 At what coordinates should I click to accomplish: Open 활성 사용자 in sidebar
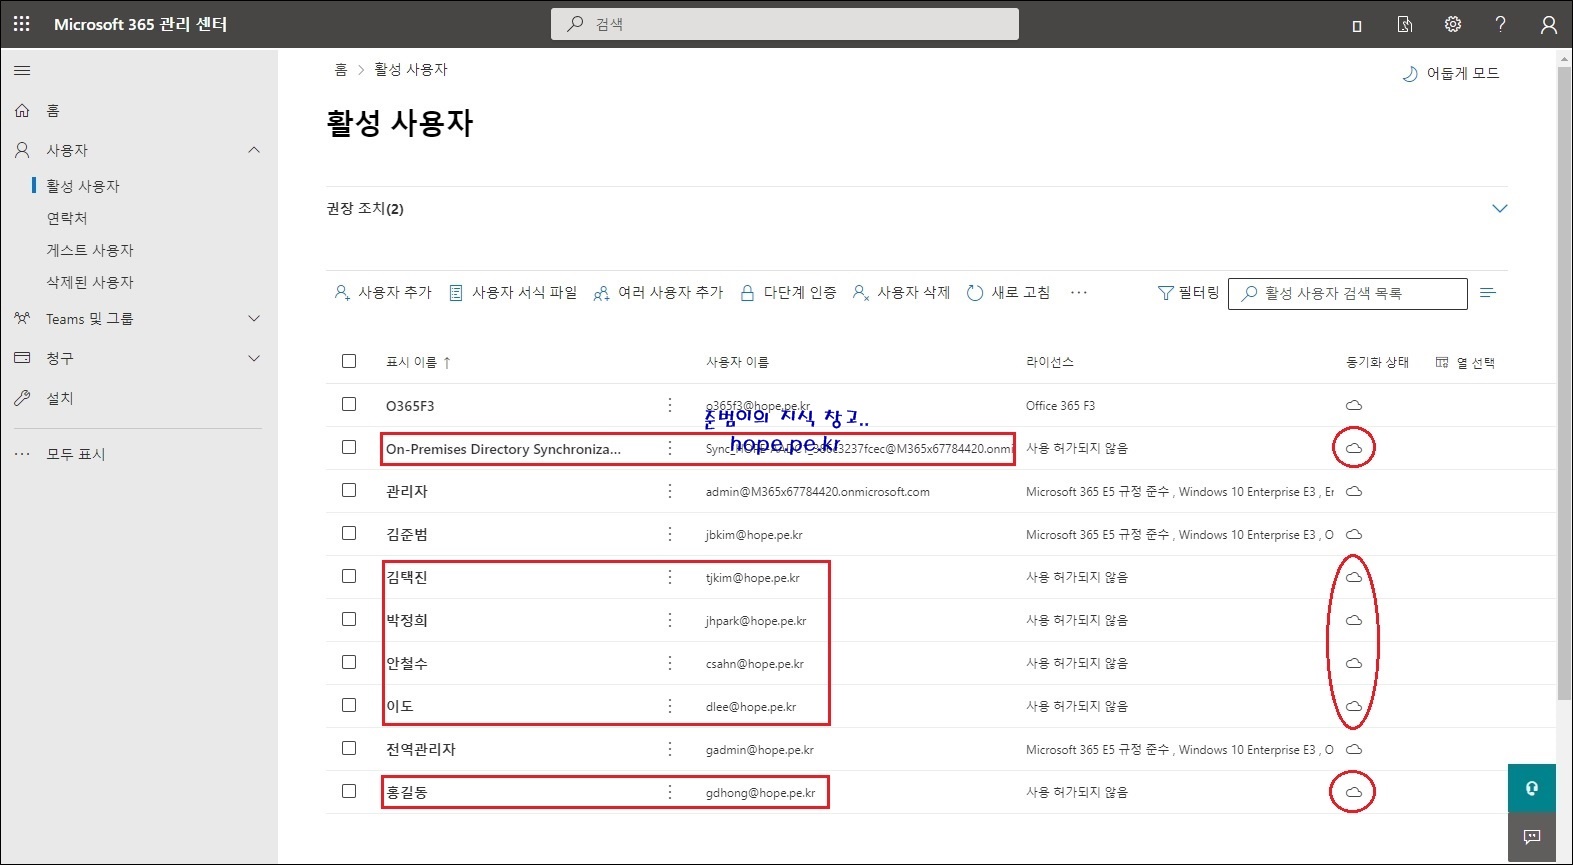83,186
